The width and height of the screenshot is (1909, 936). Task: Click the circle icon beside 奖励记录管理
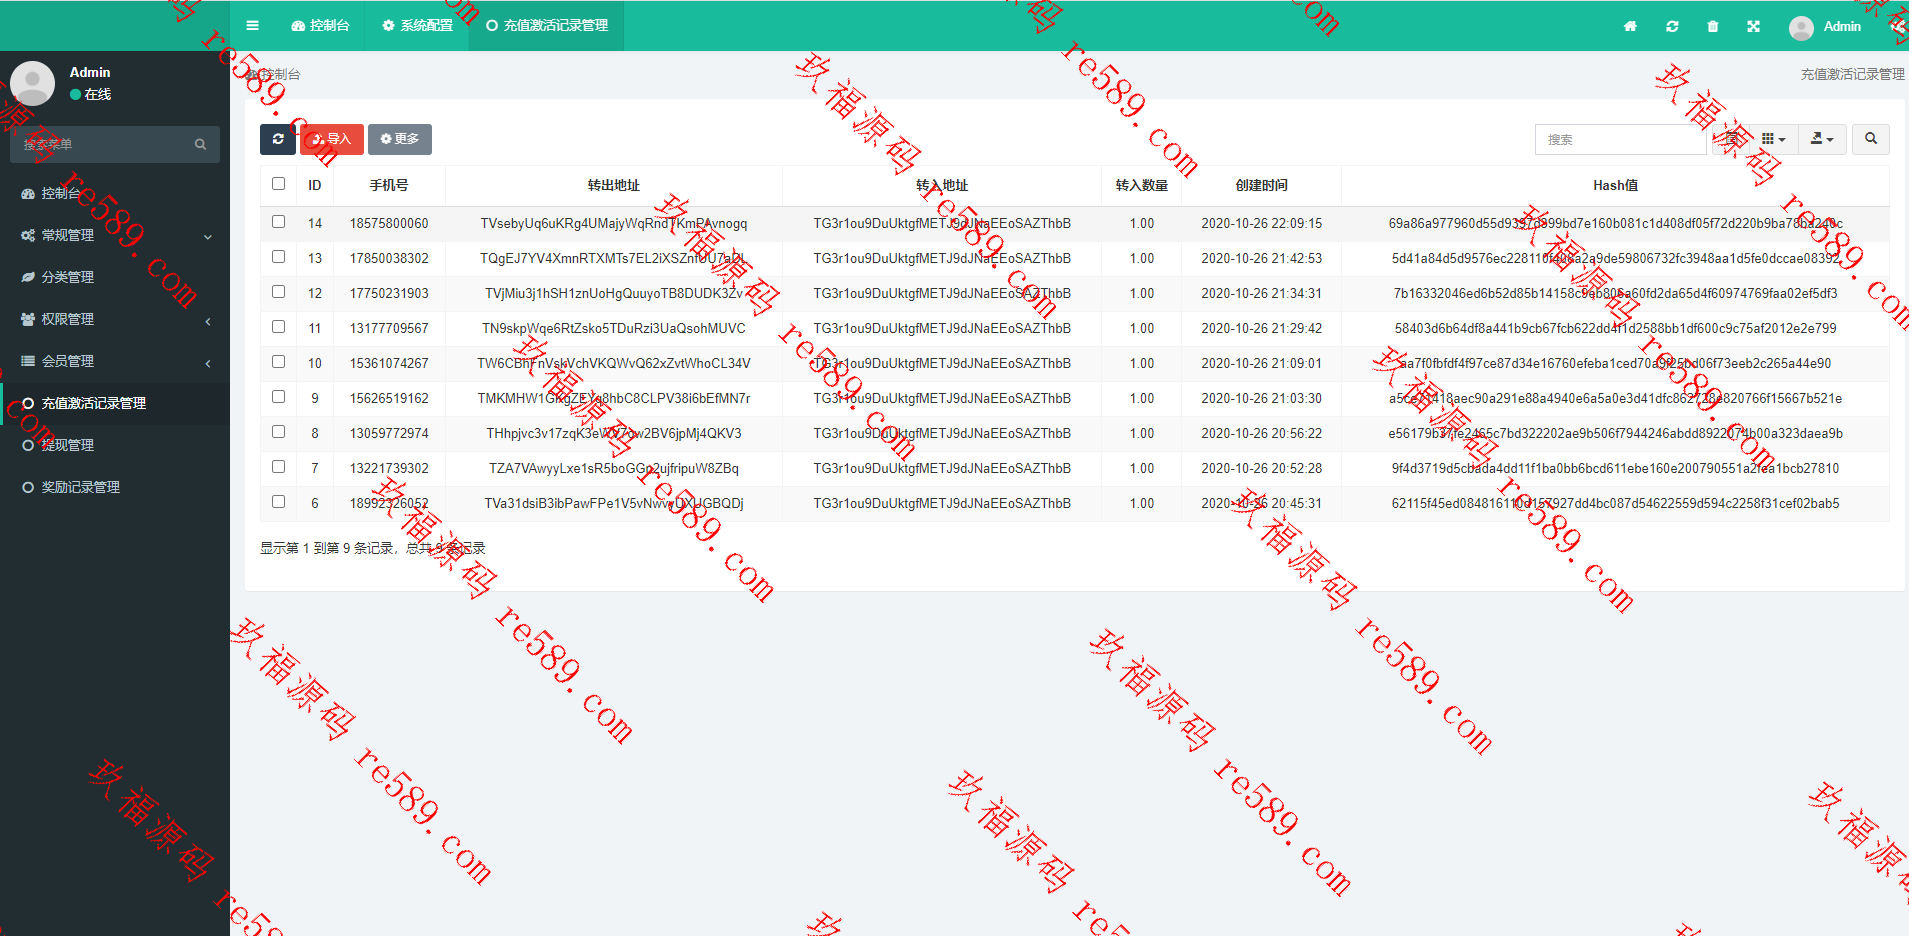(28, 488)
